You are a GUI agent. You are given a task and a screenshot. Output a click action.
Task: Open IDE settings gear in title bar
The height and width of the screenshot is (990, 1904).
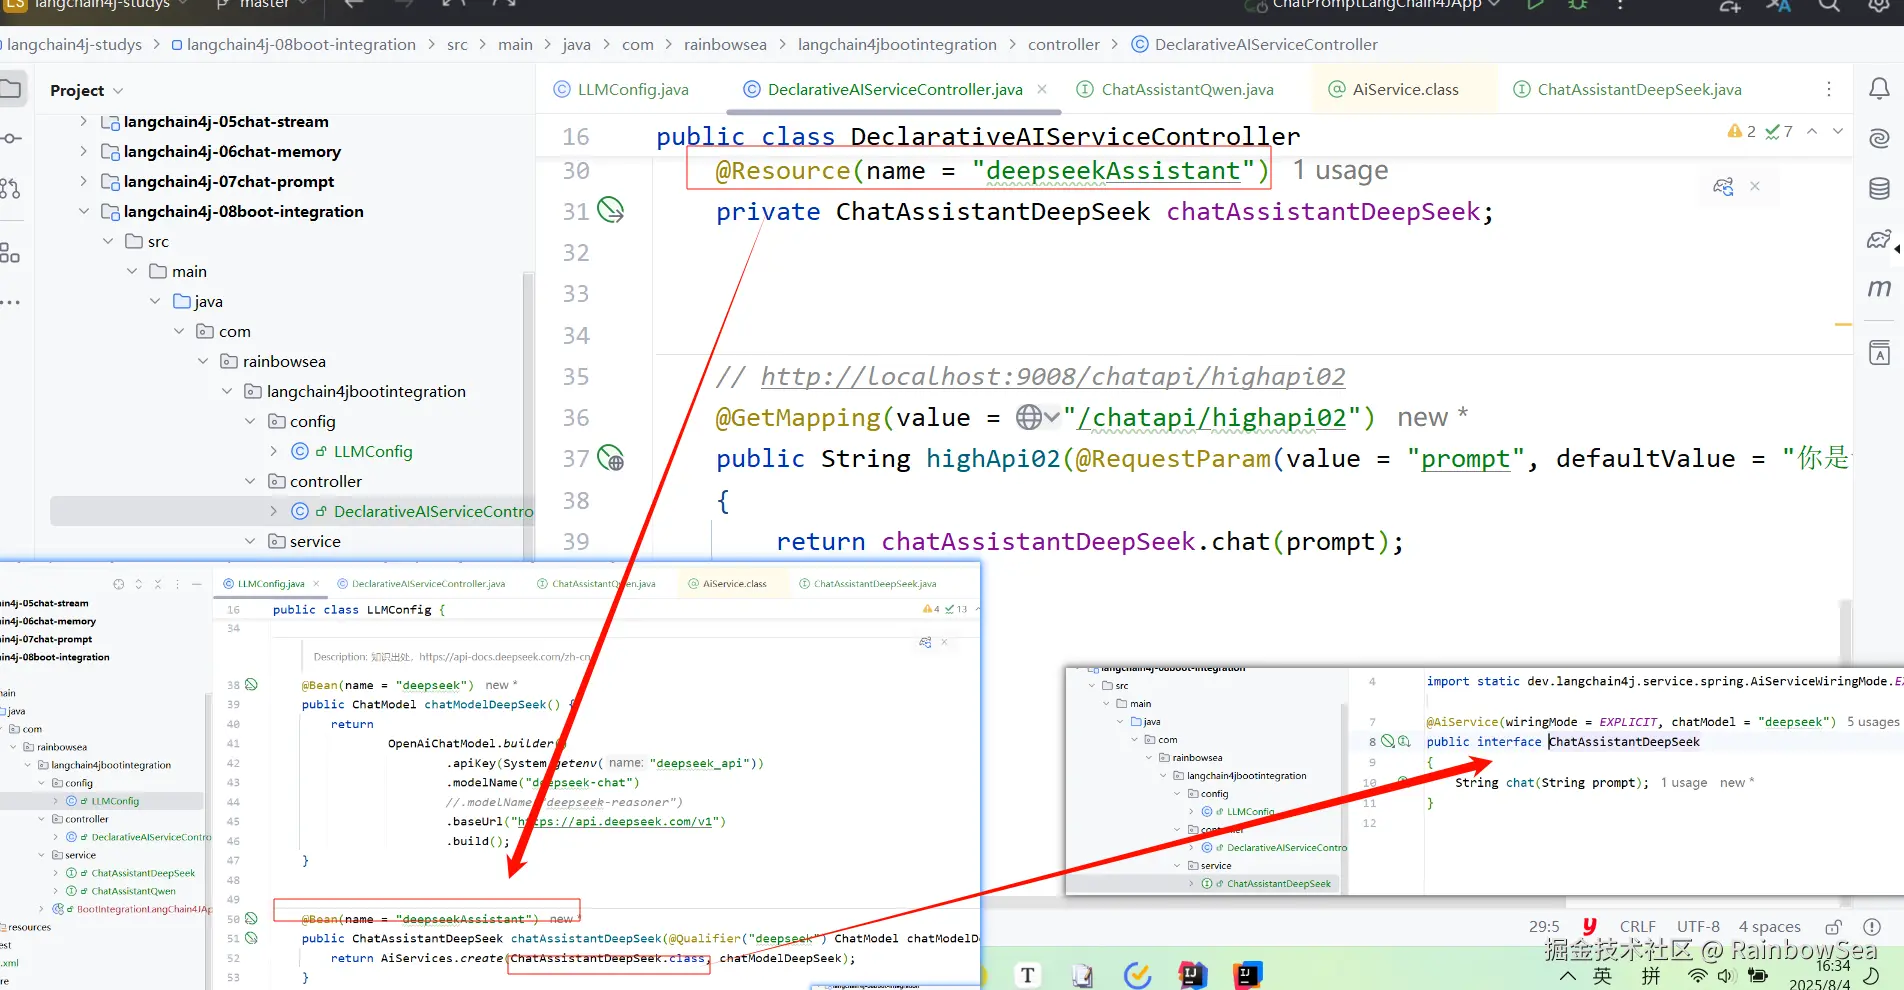[x=1880, y=6]
